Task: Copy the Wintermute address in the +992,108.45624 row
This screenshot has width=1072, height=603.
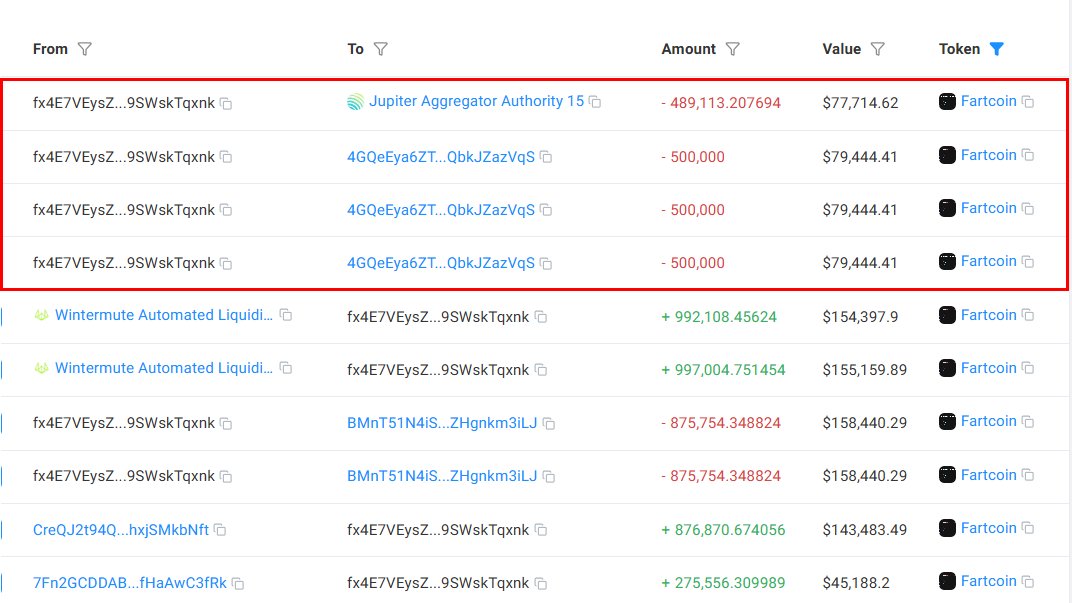Action: click(286, 315)
